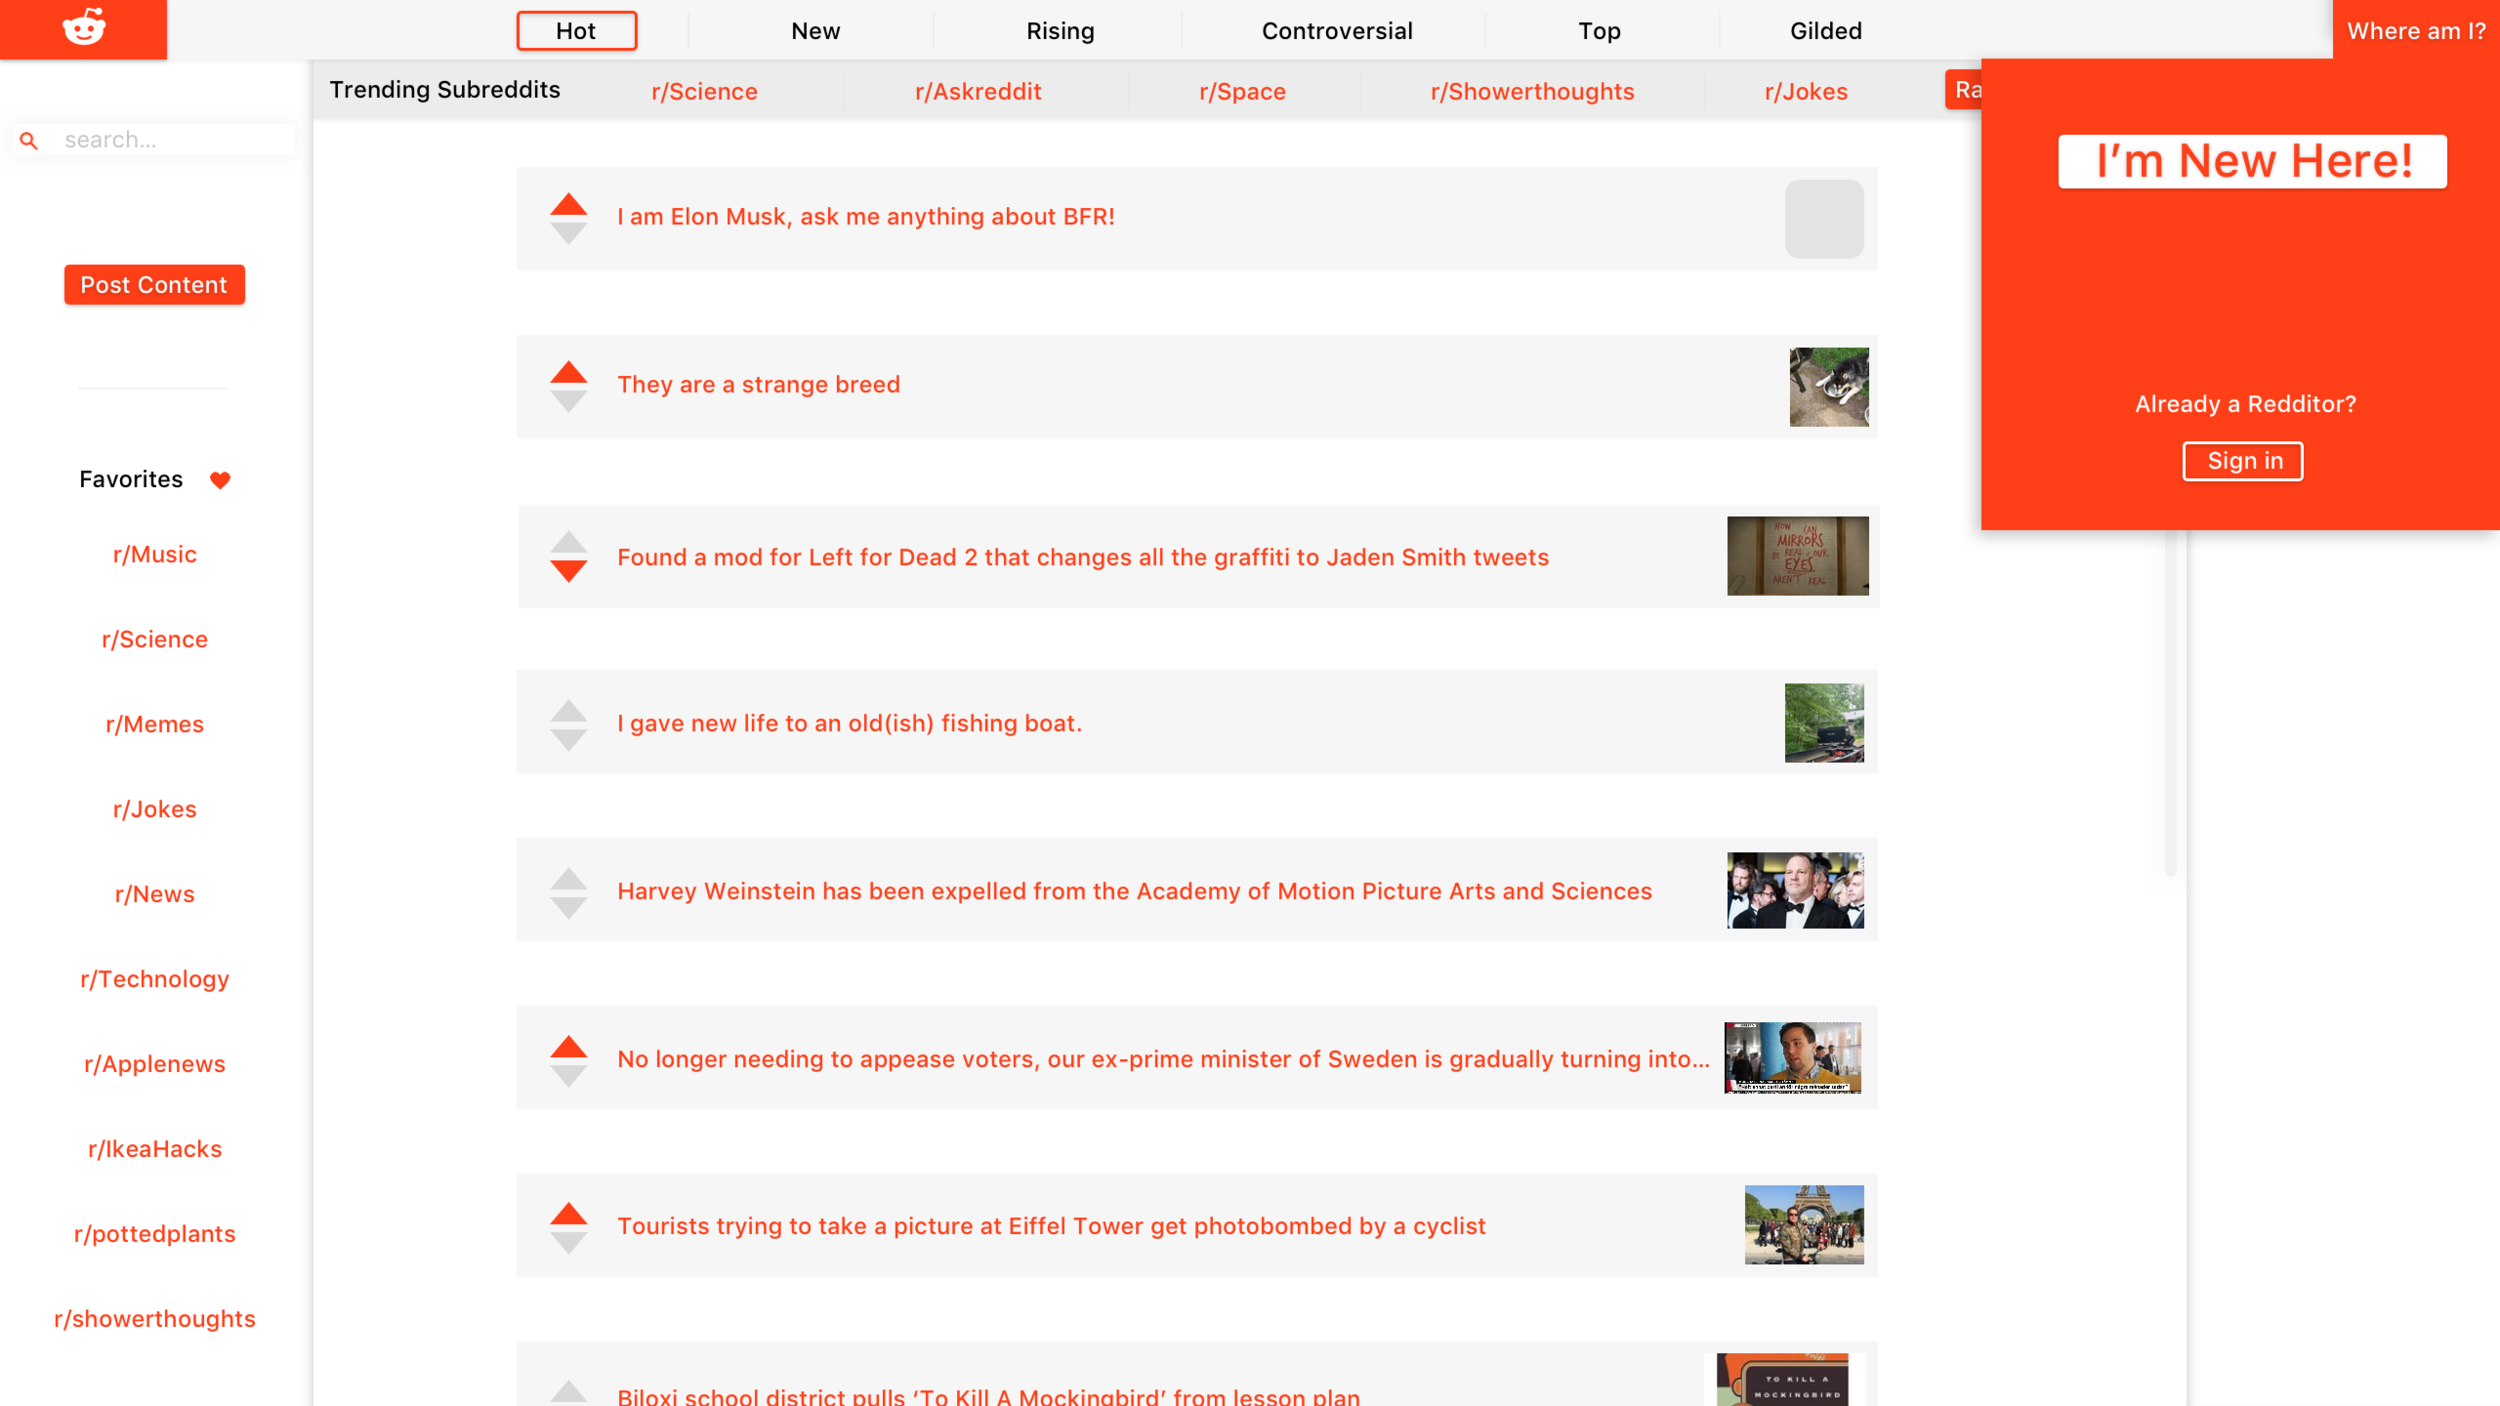The height and width of the screenshot is (1406, 2500).
Task: Click the husky dog thumbnail
Action: click(x=1828, y=387)
